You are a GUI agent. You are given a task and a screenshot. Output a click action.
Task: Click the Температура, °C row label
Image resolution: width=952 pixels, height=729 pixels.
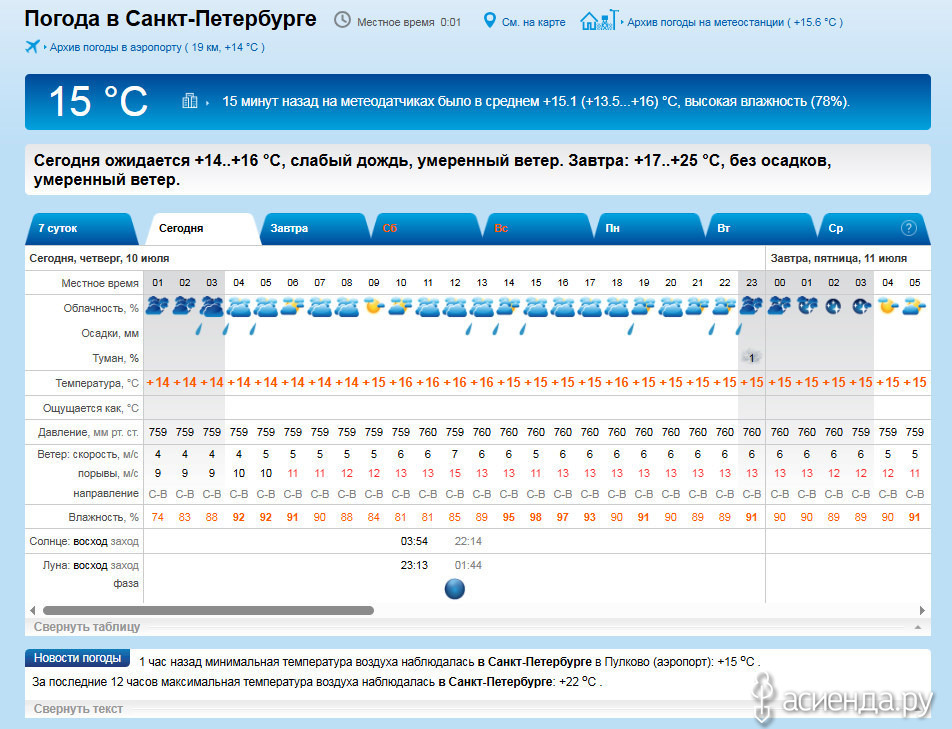pyautogui.click(x=97, y=384)
